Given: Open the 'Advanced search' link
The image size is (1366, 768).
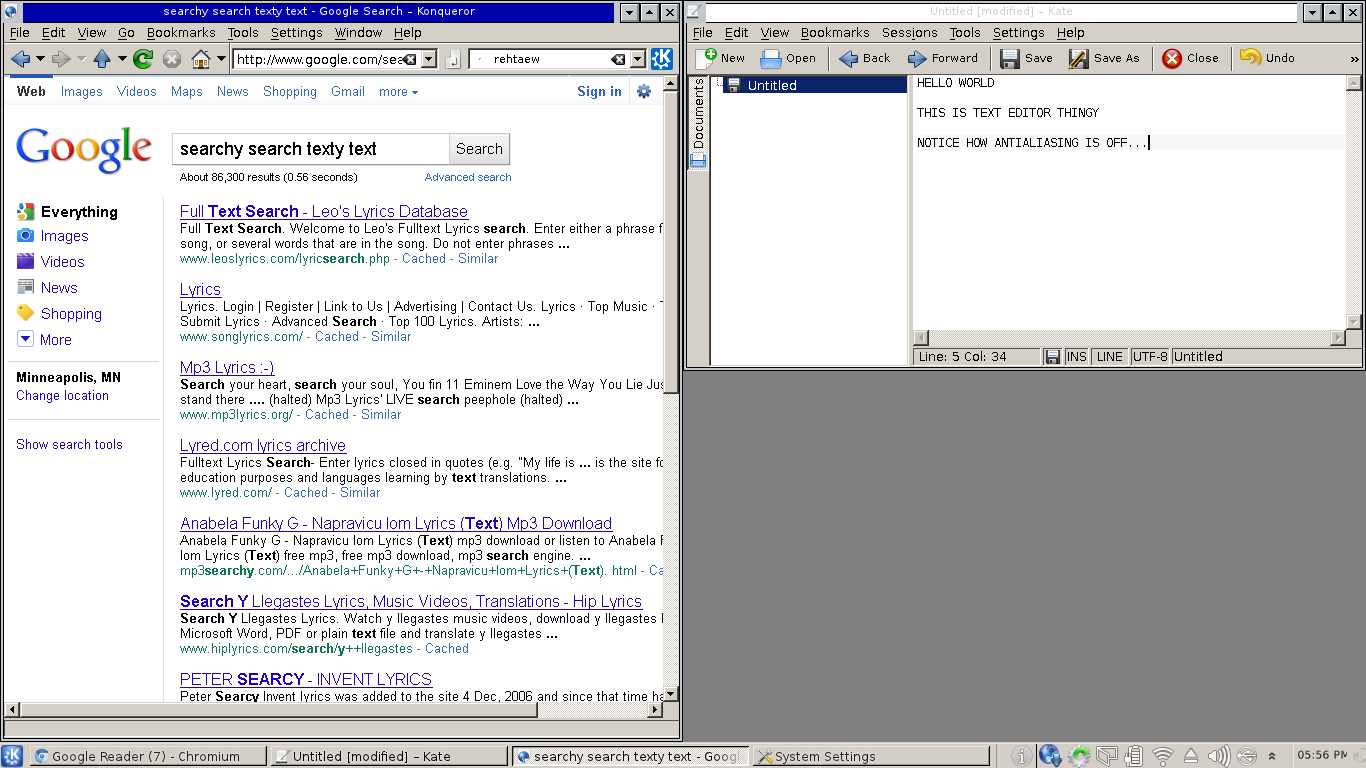Looking at the screenshot, I should (x=467, y=177).
